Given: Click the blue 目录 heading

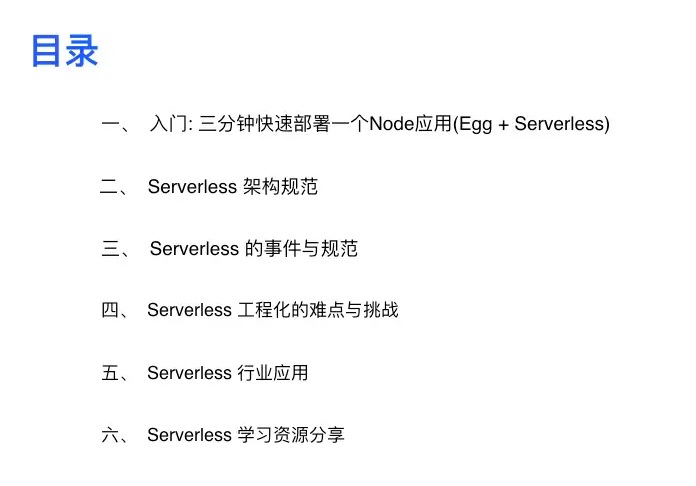Looking at the screenshot, I should click(x=65, y=51).
